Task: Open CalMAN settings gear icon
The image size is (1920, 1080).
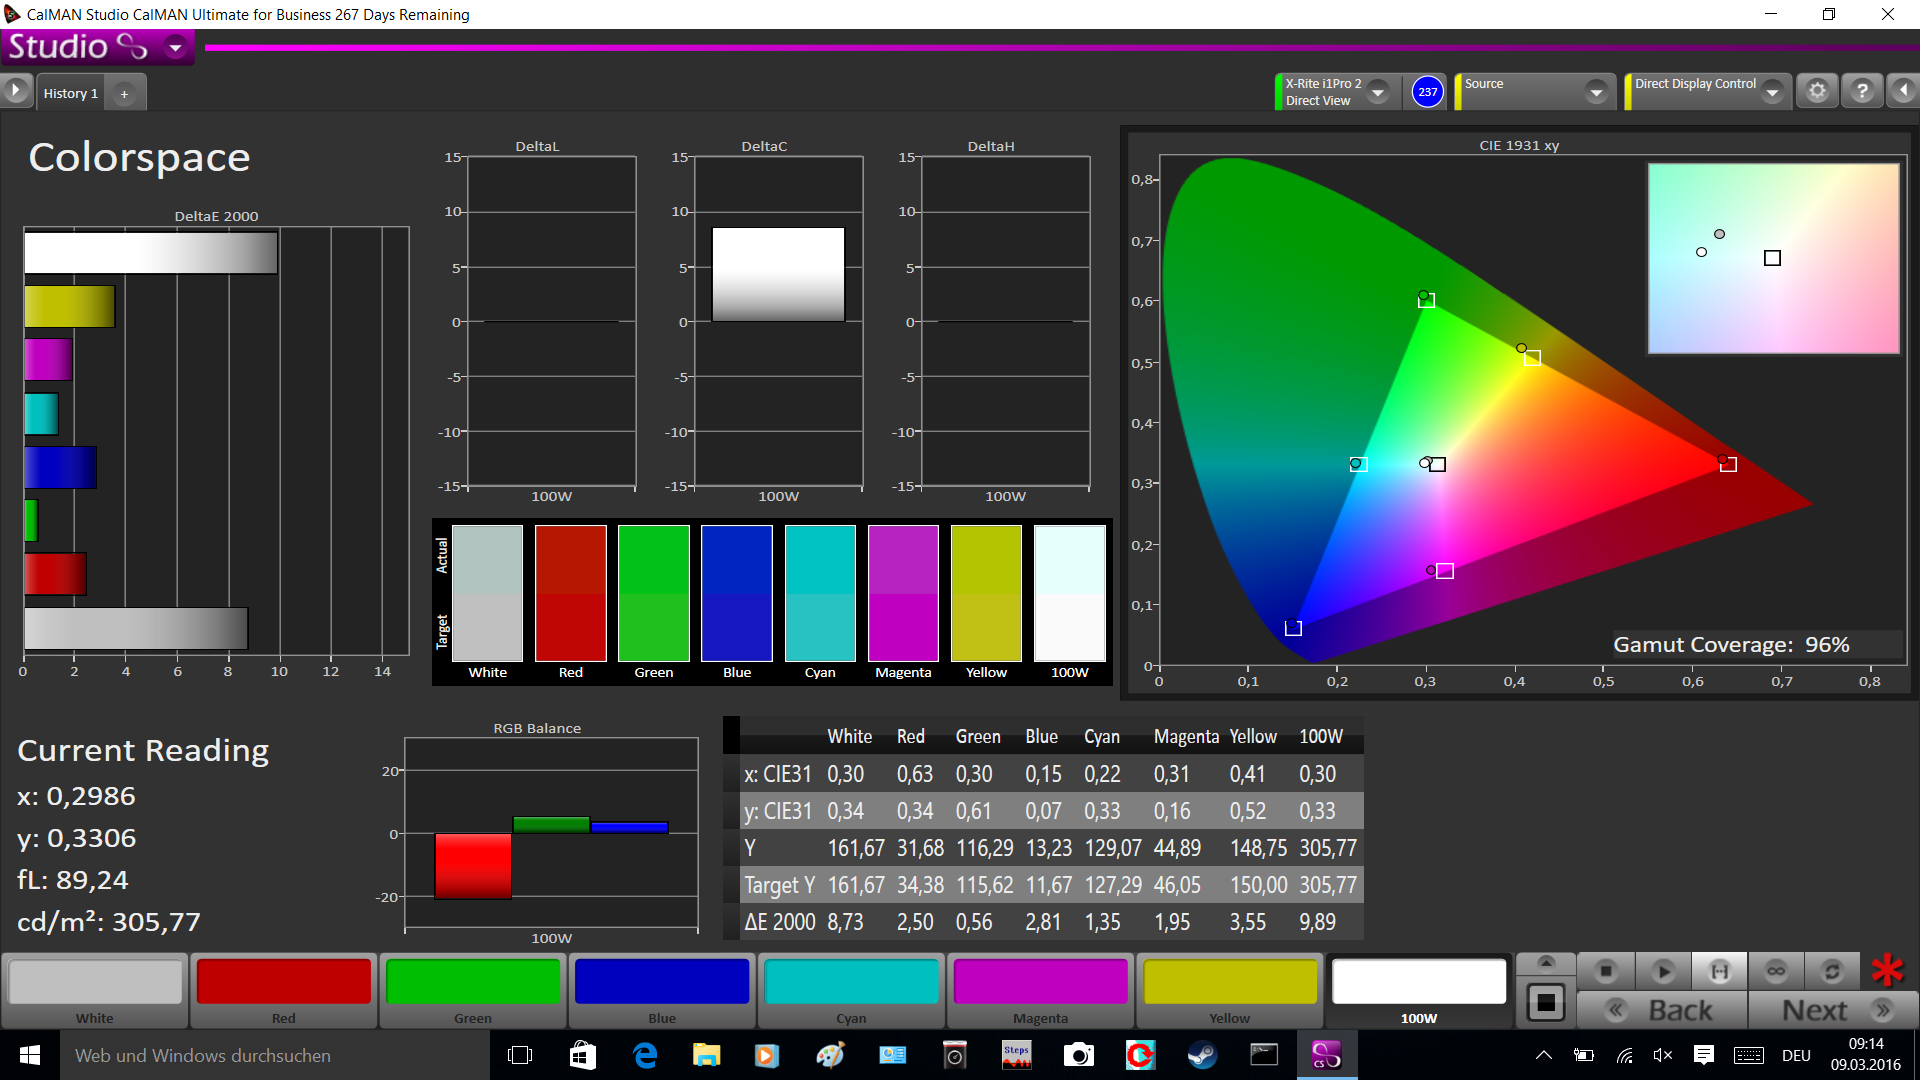Action: coord(1817,91)
